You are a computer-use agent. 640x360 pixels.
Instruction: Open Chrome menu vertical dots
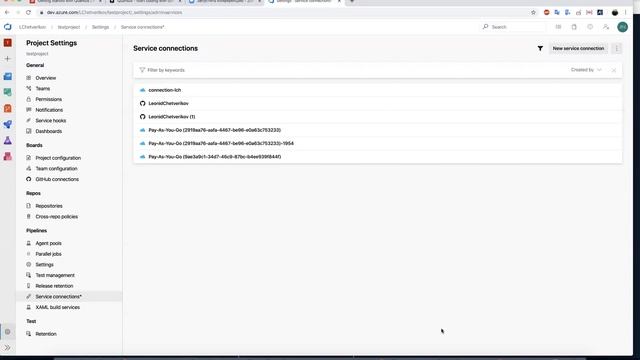click(x=625, y=12)
